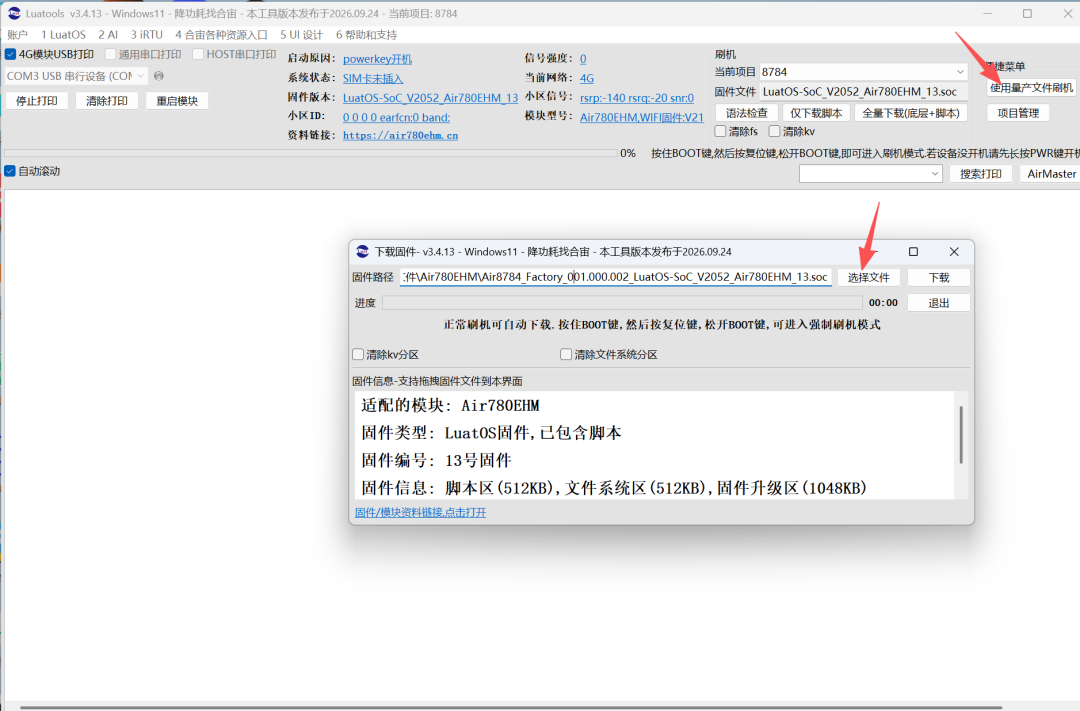The image size is (1080, 711).
Task: Minimize the main Luatools window
Action: click(x=988, y=13)
